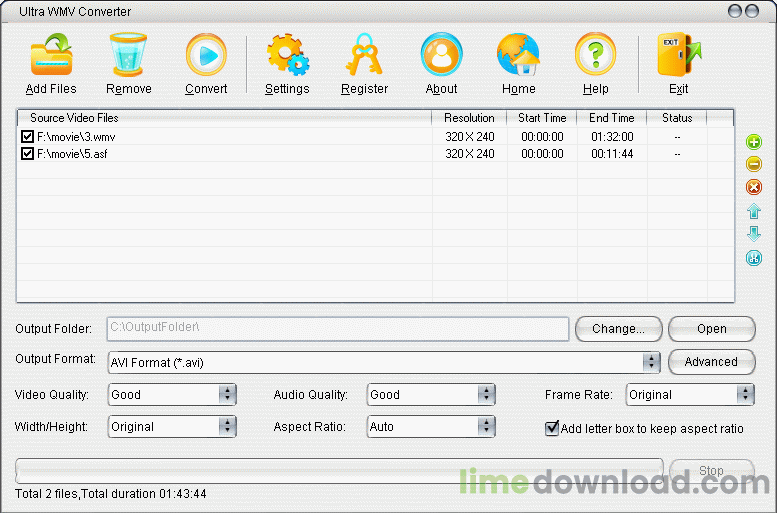Uncheck the F:\movie\5.asf file checkbox
The height and width of the screenshot is (513, 777).
[27, 154]
